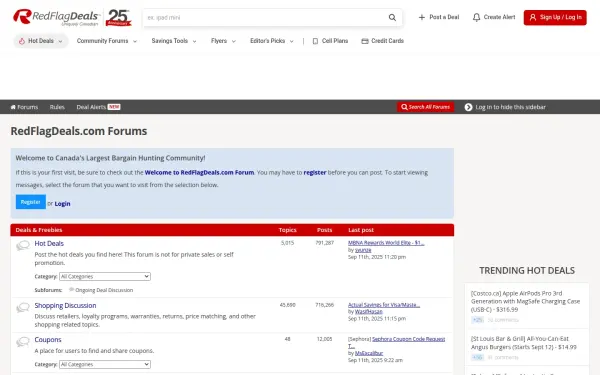Click the speech bubble icon for Coupons forum

click(23, 341)
